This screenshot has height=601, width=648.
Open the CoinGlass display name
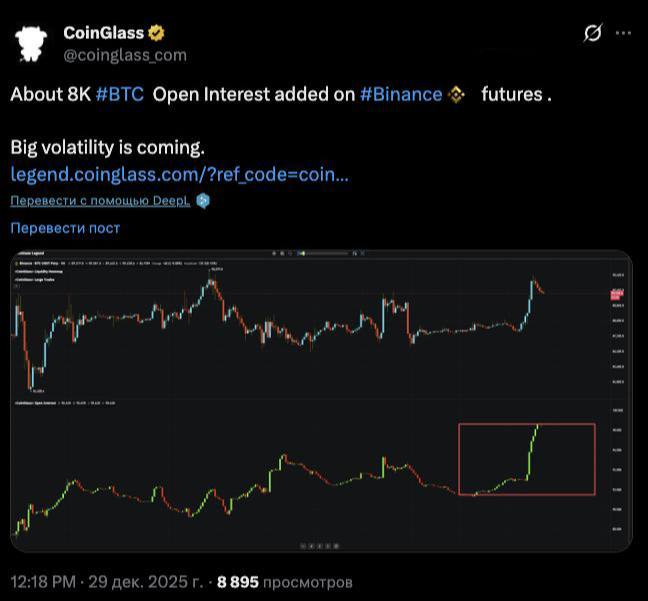coord(104,33)
